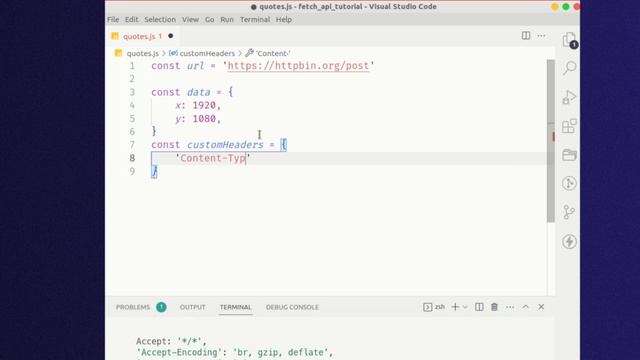Click the zsh terminal label
The image size is (640, 360).
coord(440,307)
